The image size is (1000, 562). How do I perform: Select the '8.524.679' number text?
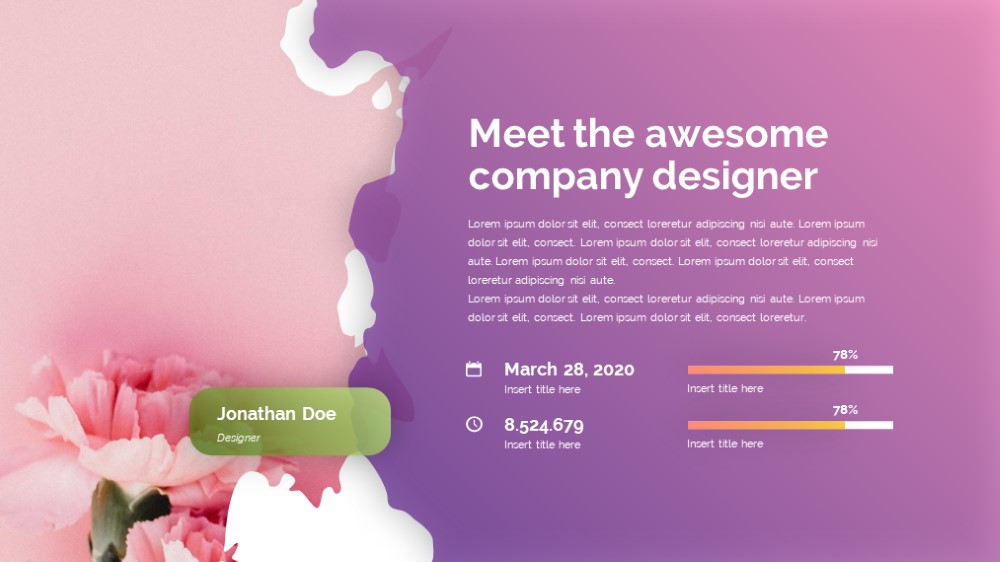543,425
